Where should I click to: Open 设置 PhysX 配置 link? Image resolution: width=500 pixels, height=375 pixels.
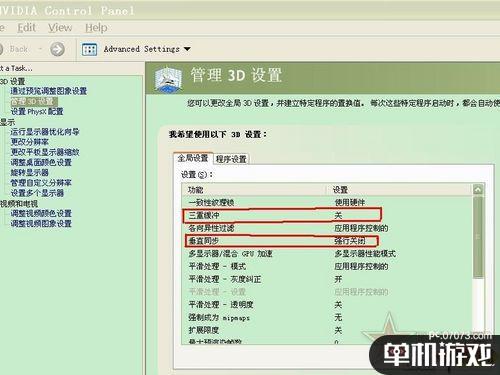point(37,111)
